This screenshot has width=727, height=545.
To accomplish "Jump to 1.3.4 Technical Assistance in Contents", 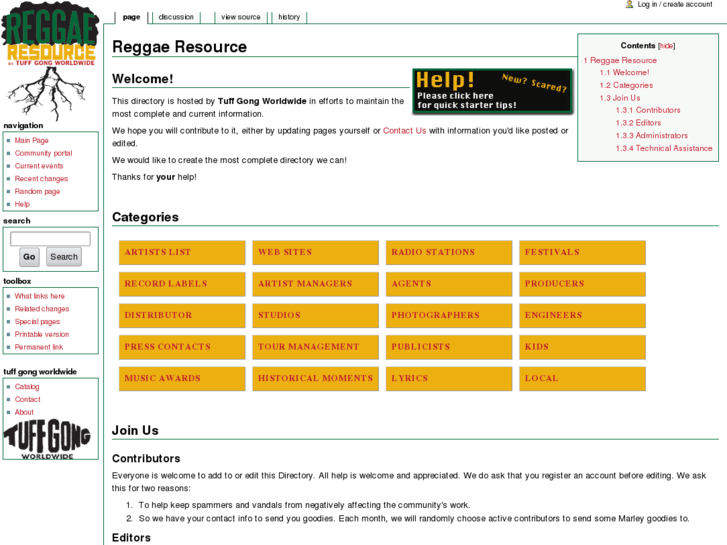I will [663, 148].
